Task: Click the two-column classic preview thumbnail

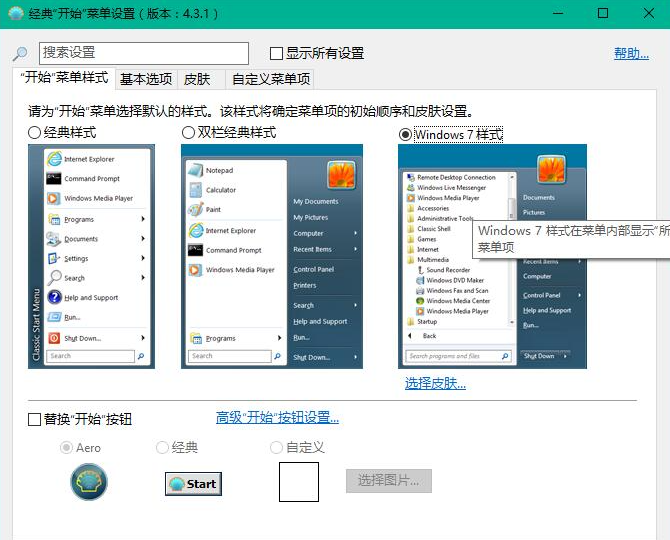Action: coord(271,256)
